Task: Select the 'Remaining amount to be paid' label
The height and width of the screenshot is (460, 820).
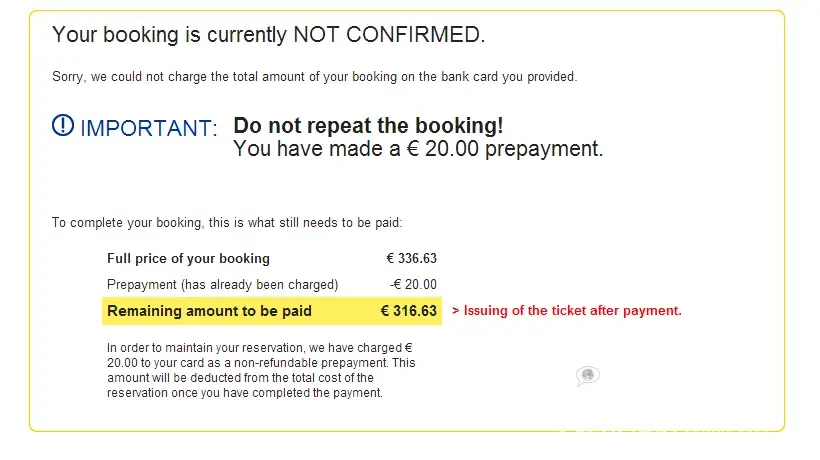Action: pos(209,311)
